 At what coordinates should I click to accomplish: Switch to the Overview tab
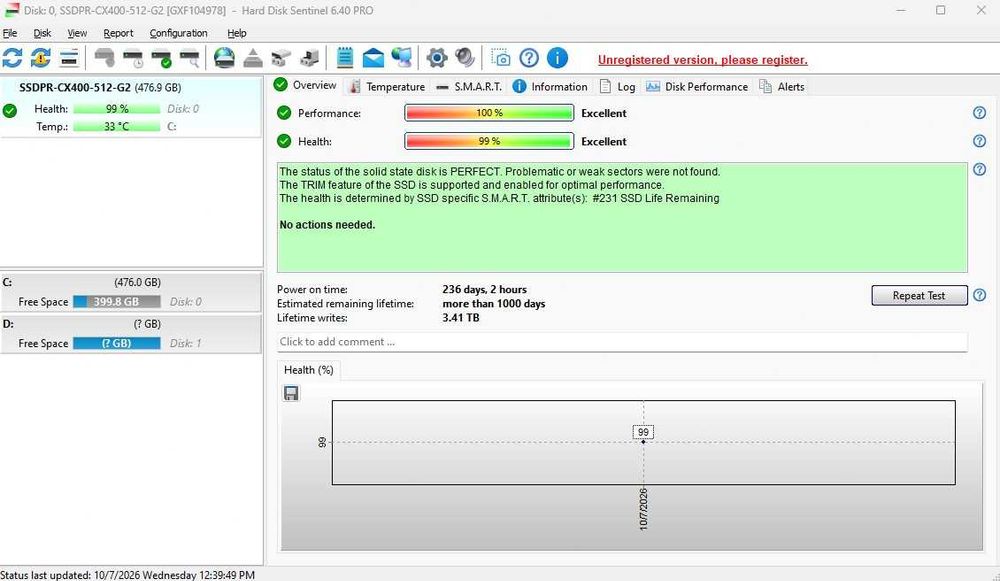[305, 85]
